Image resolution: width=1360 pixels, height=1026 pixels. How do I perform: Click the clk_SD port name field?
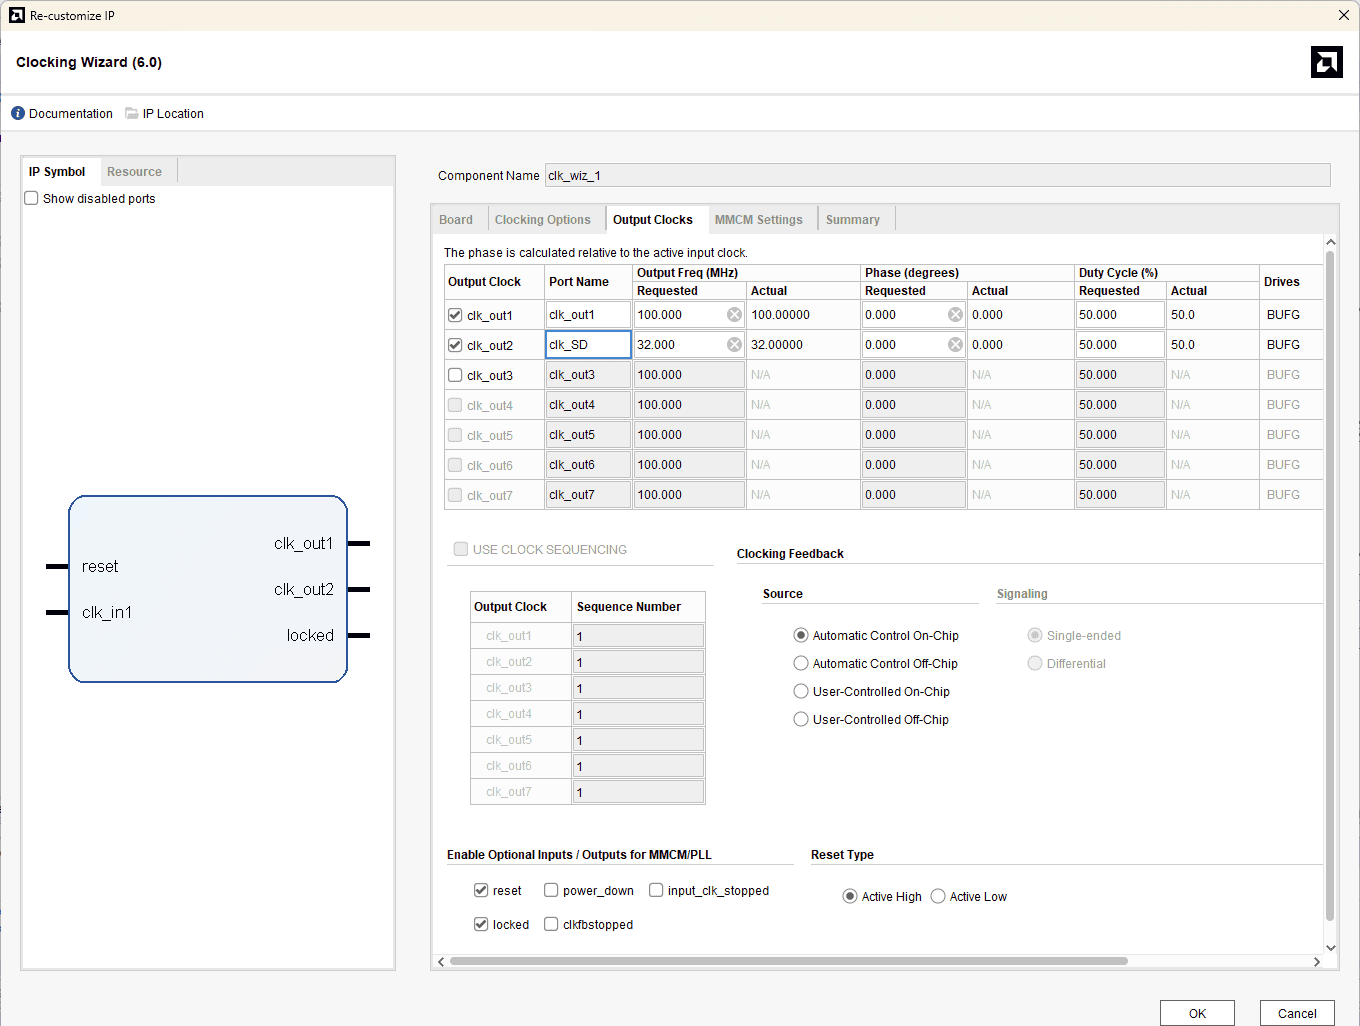(x=588, y=345)
